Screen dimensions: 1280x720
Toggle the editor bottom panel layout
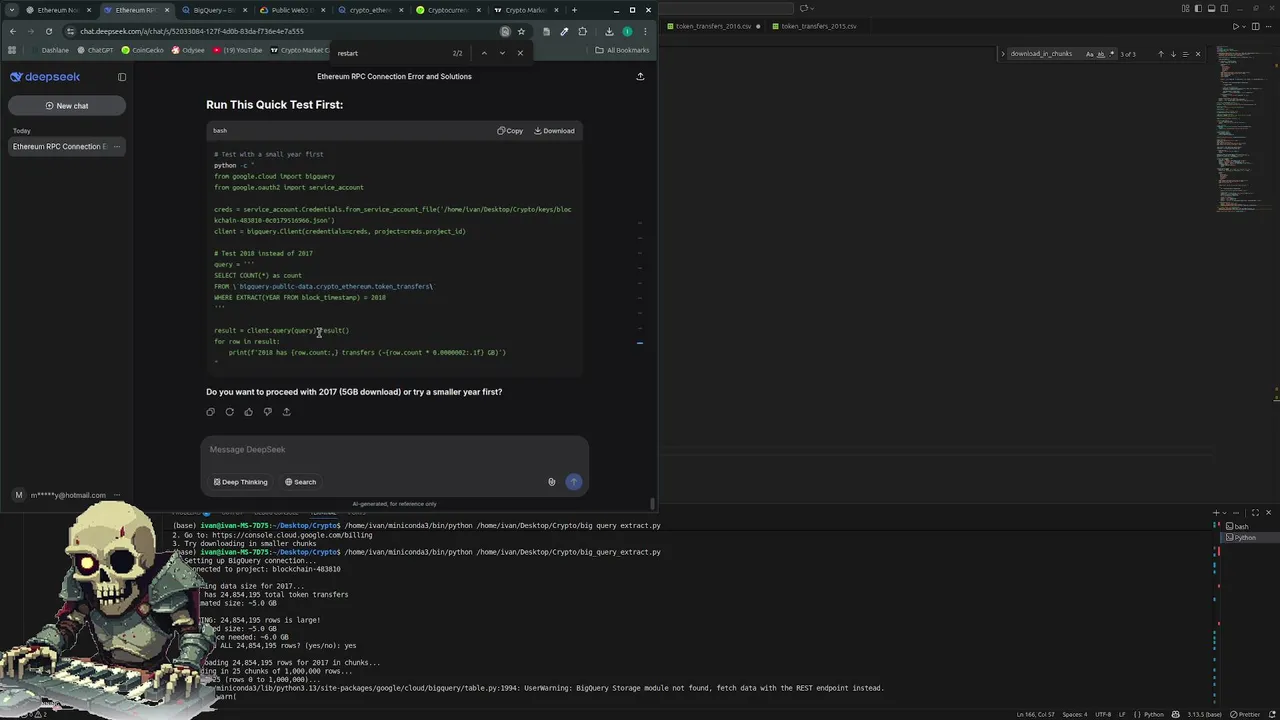pos(1212,9)
